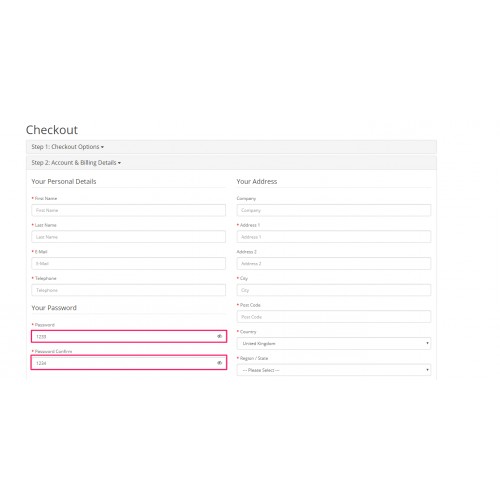Open the Country dropdown showing United Kingdom
The height and width of the screenshot is (500, 500).
[x=334, y=343]
